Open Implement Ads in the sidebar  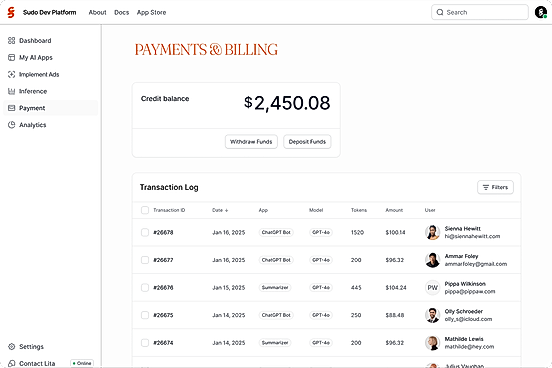[x=51, y=74]
